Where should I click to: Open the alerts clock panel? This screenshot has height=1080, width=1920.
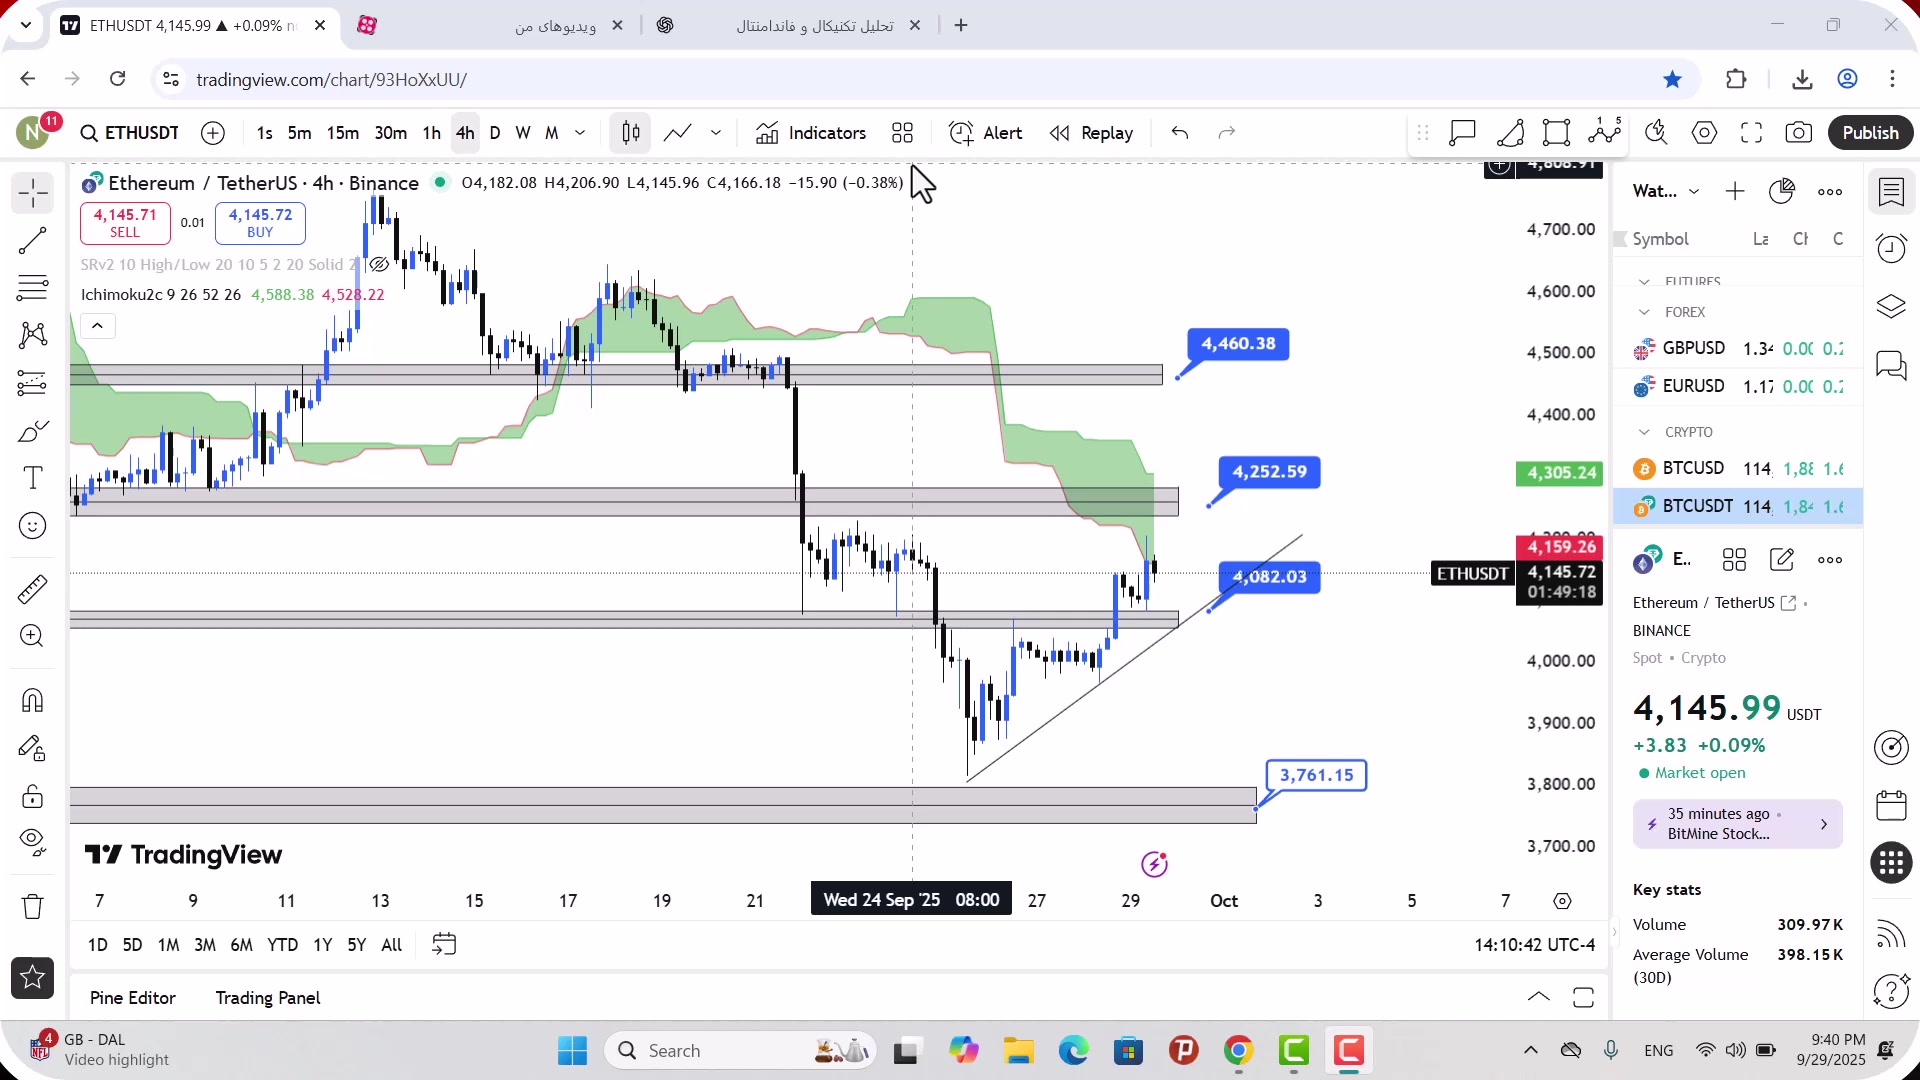pos(1891,248)
